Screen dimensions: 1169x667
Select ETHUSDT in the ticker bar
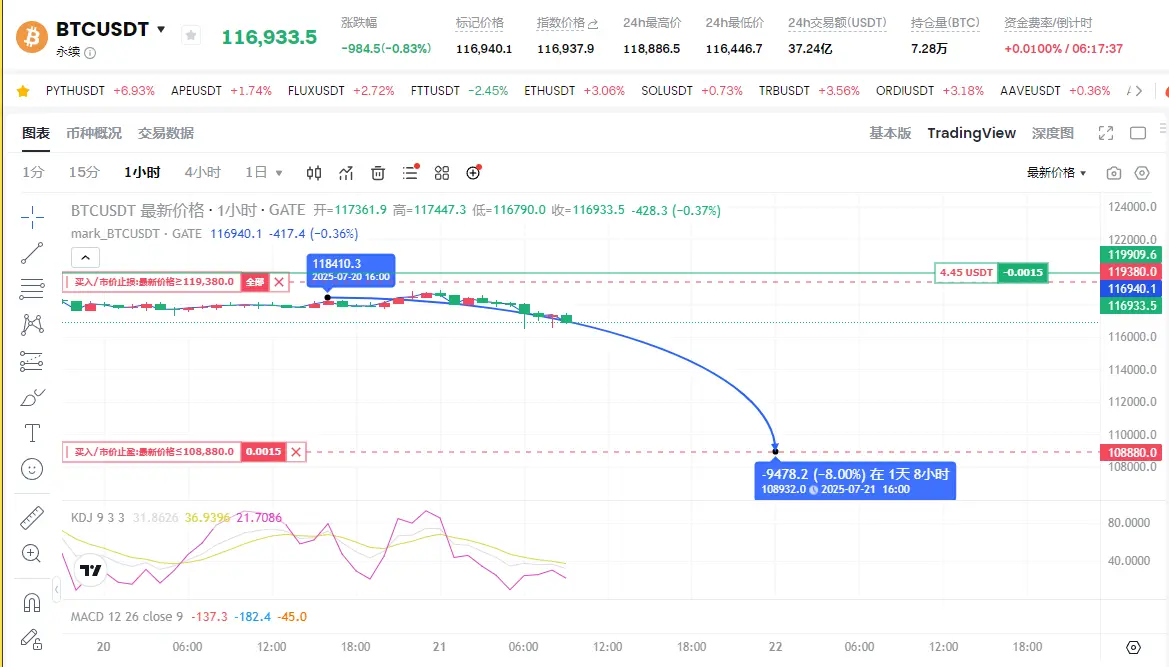click(549, 91)
